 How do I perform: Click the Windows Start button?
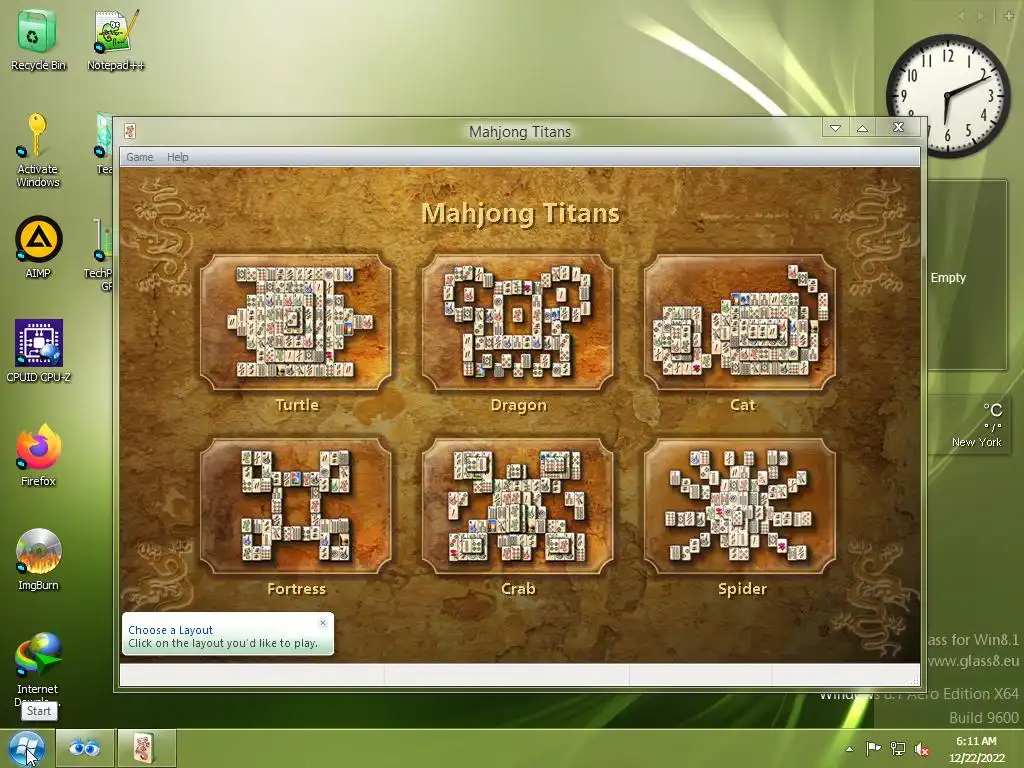(26, 748)
